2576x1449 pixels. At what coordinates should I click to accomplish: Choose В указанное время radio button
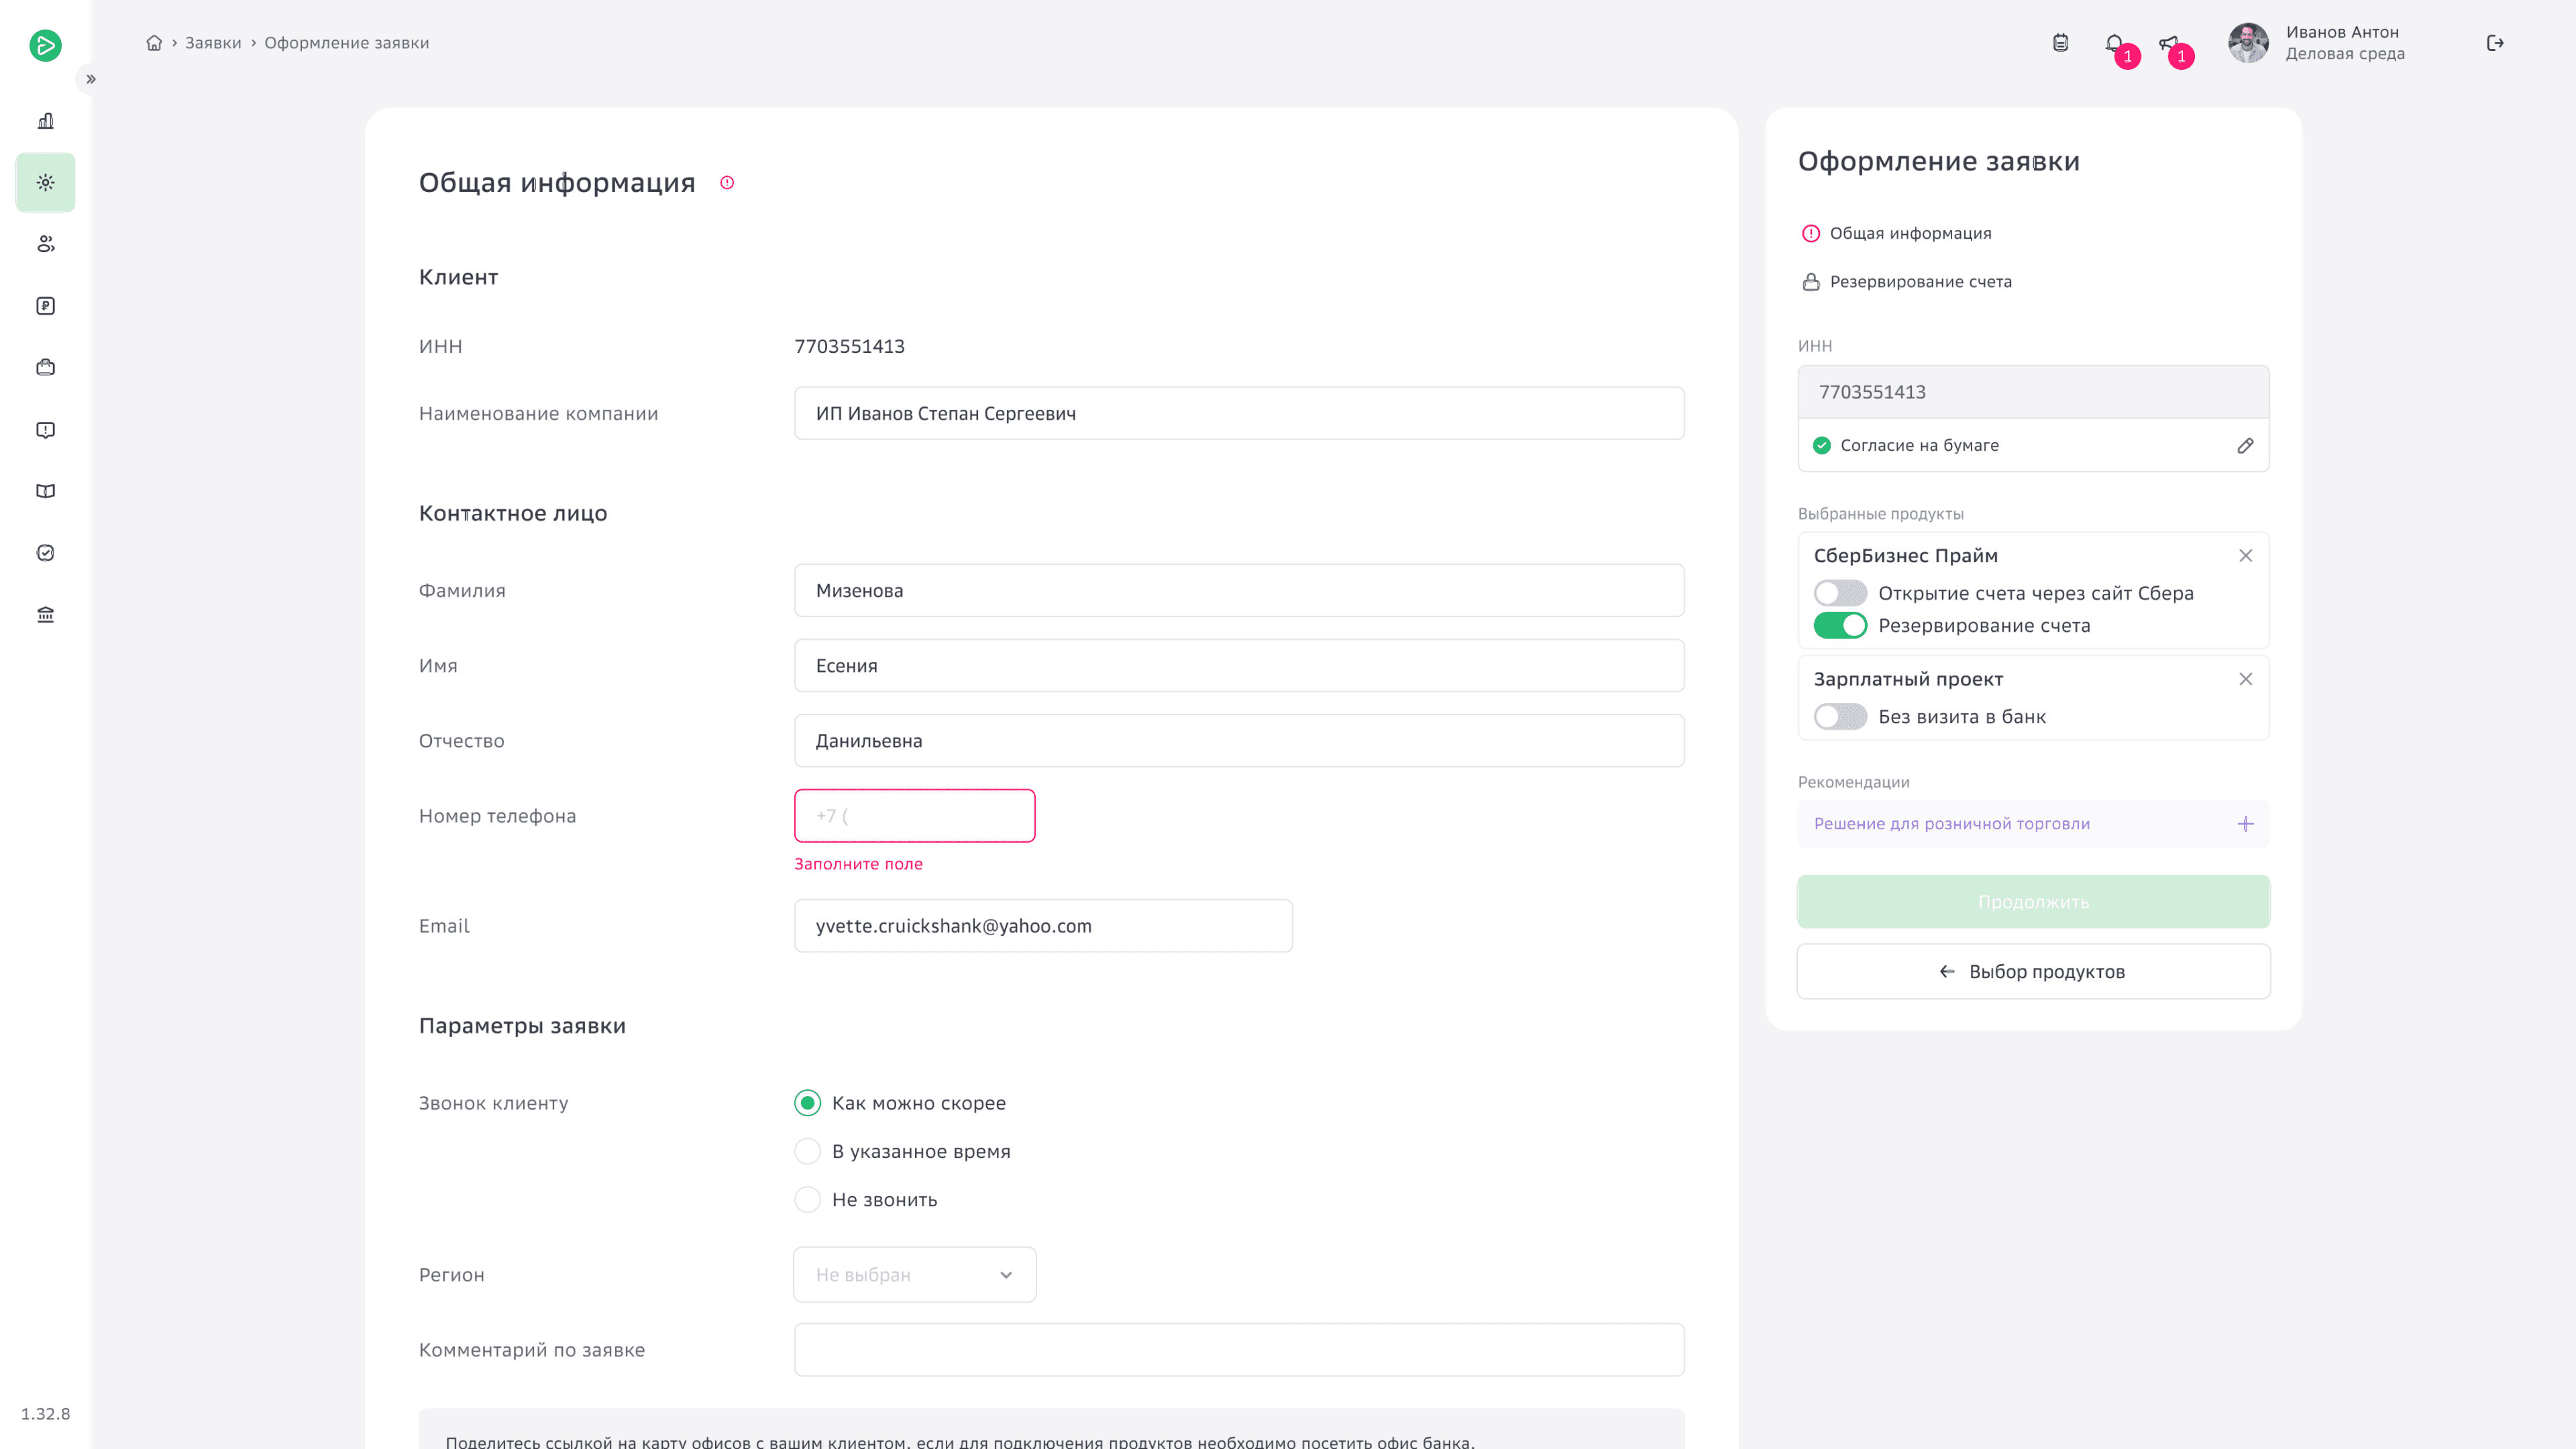(x=807, y=1152)
